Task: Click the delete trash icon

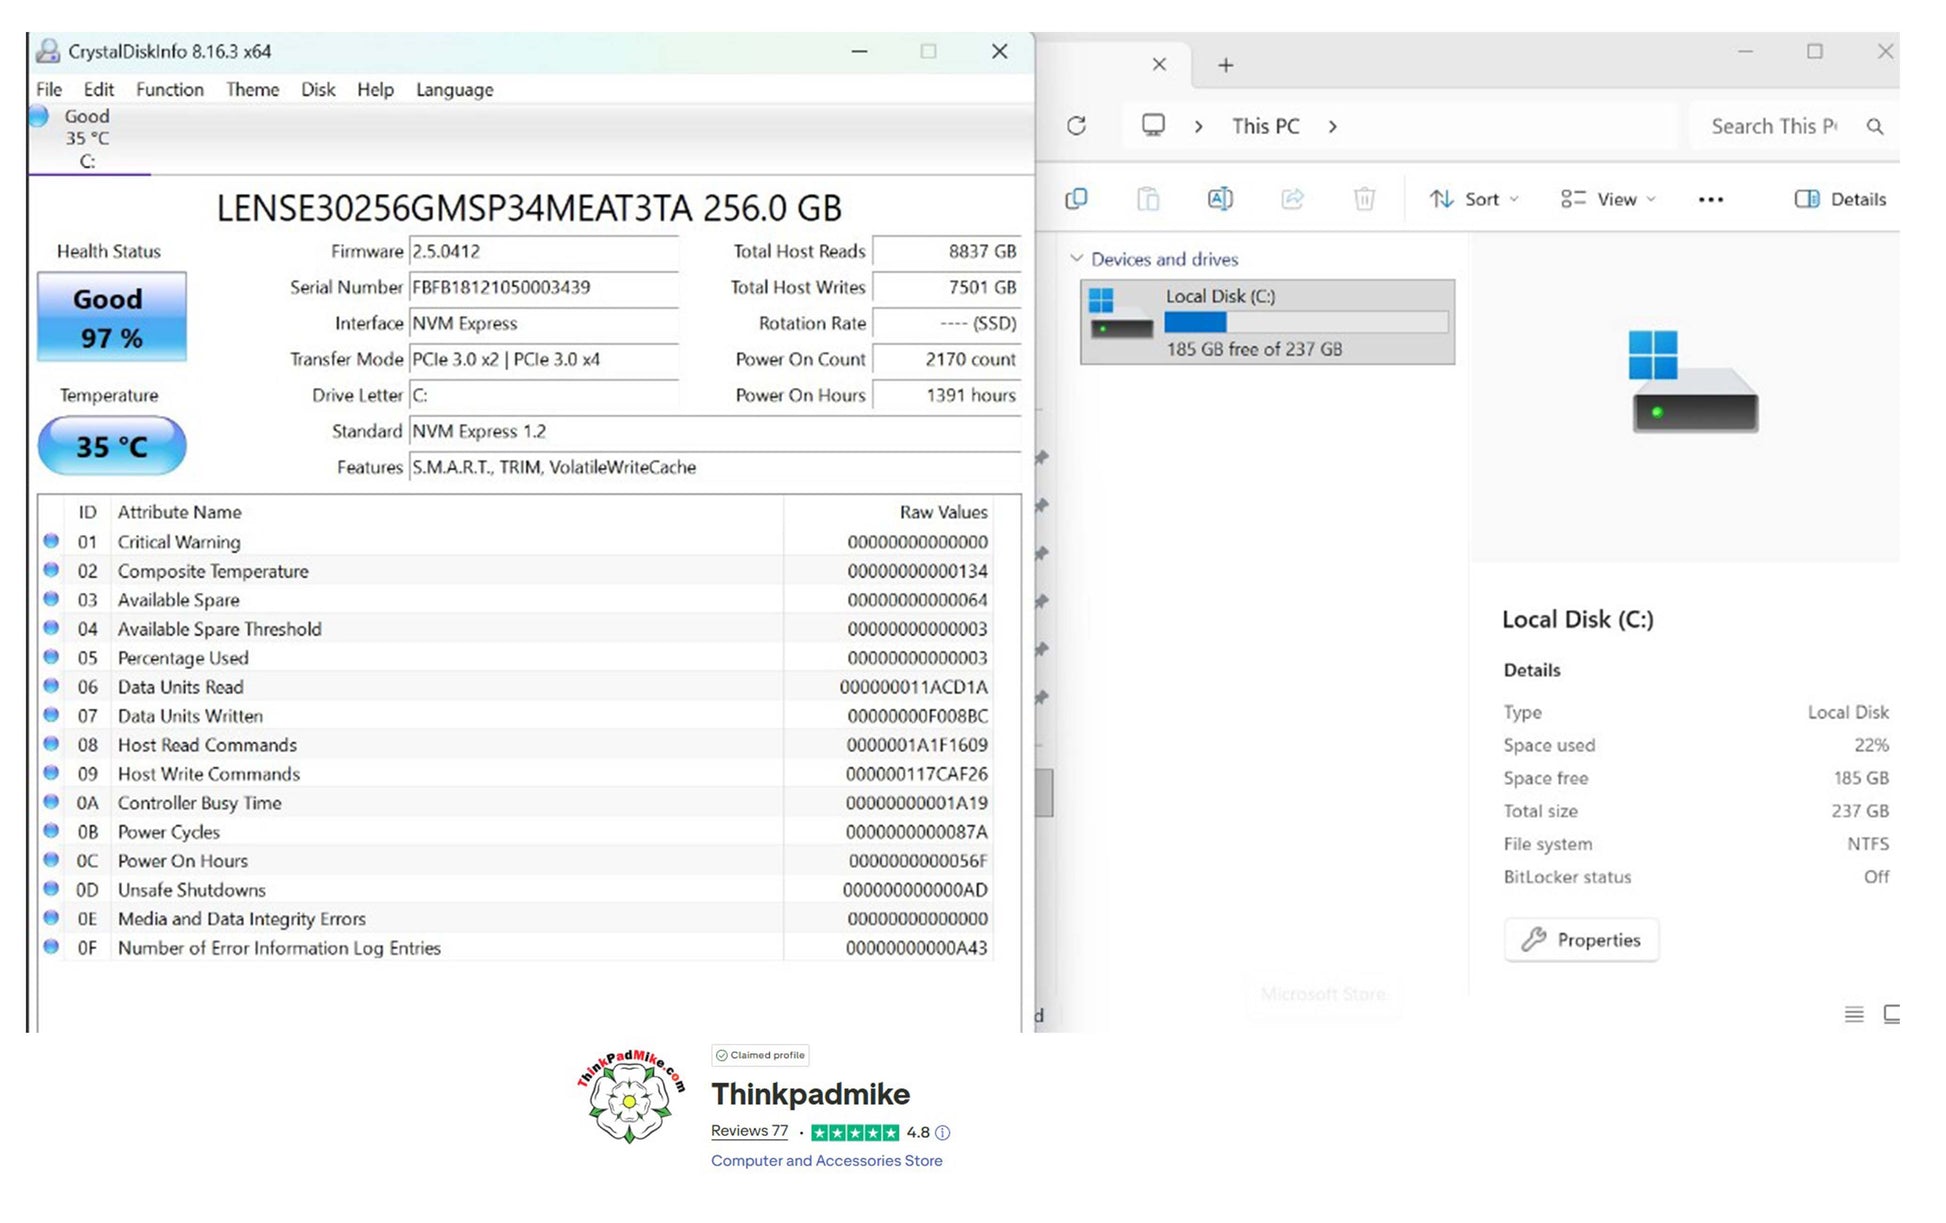Action: 1364,199
